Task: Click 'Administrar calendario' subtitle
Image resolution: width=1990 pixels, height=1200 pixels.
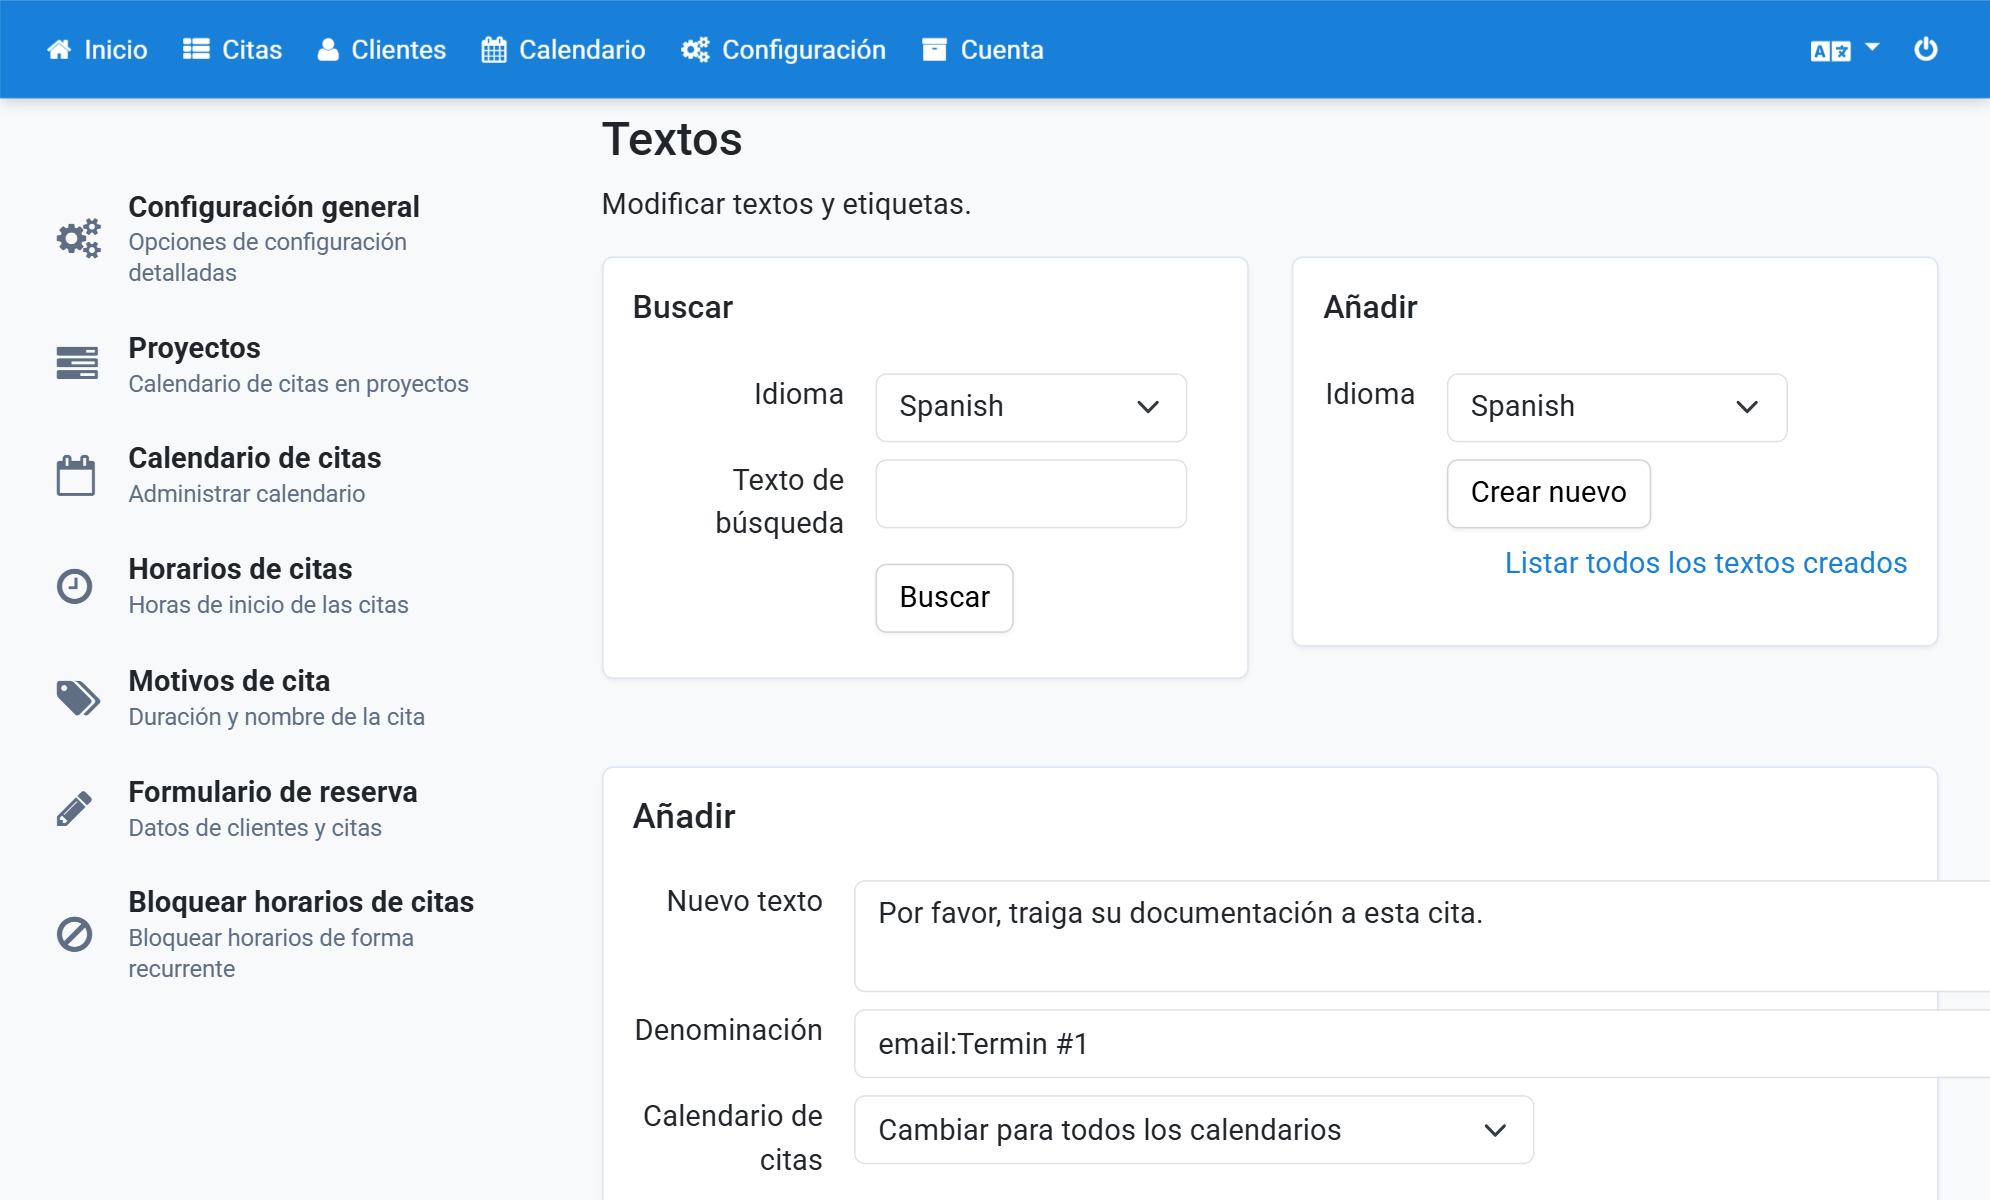Action: coord(246,494)
